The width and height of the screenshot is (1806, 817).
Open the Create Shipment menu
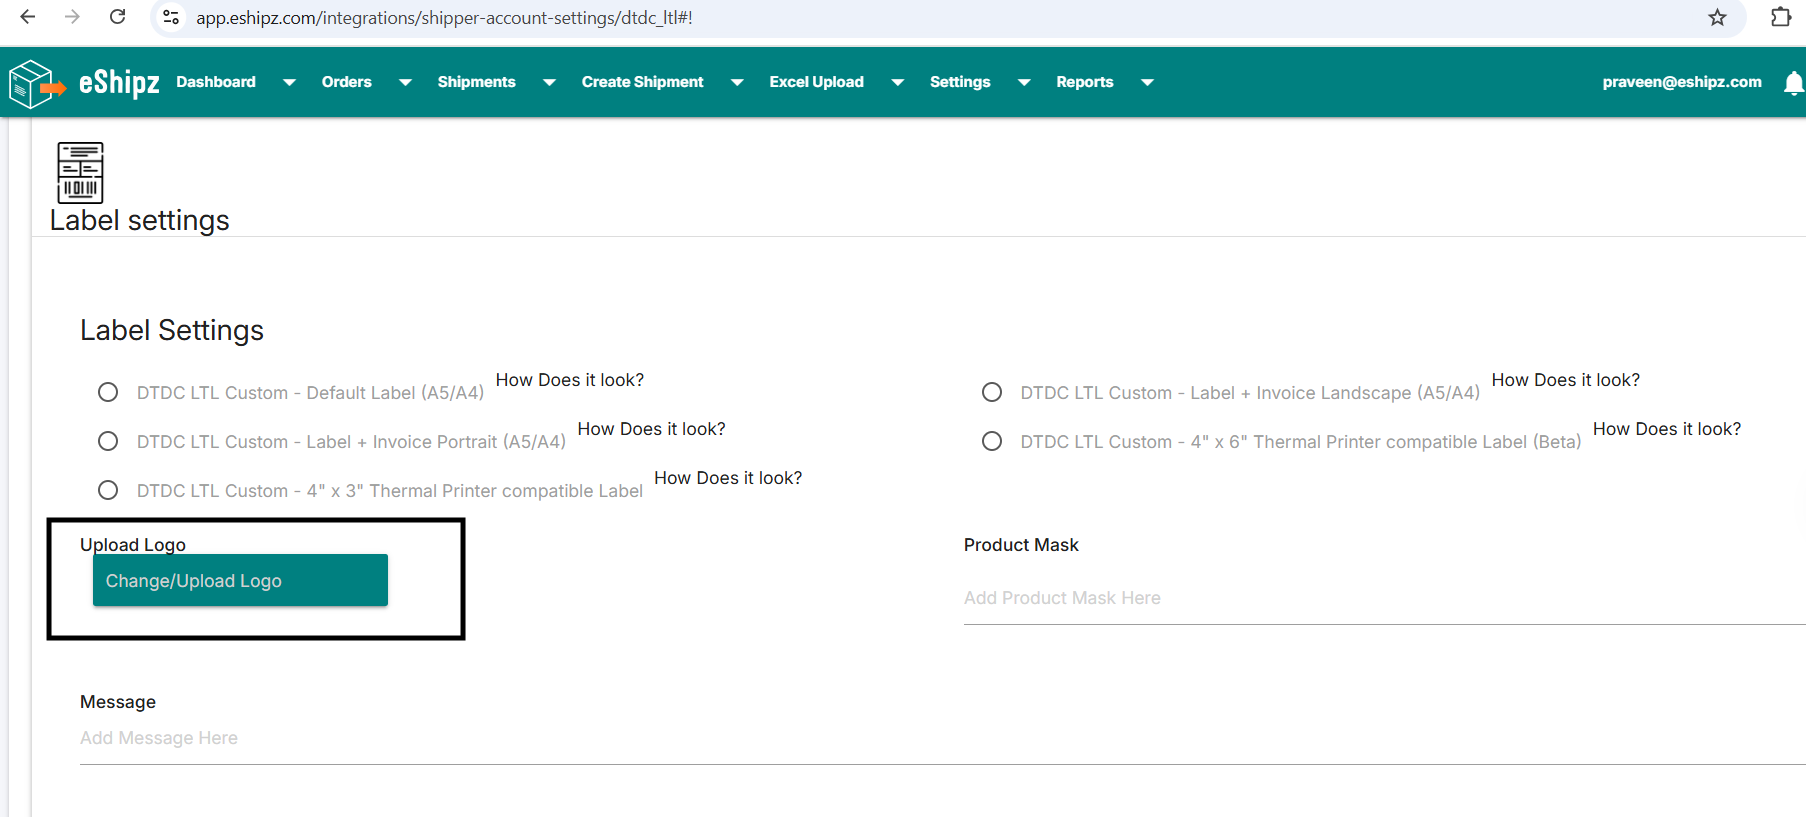642,82
